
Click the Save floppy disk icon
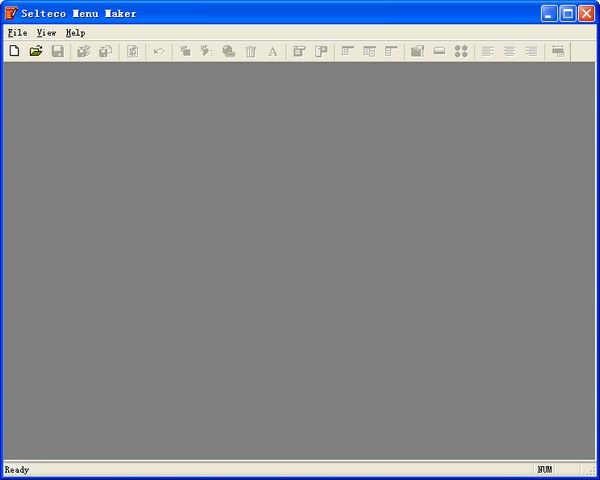click(x=58, y=51)
